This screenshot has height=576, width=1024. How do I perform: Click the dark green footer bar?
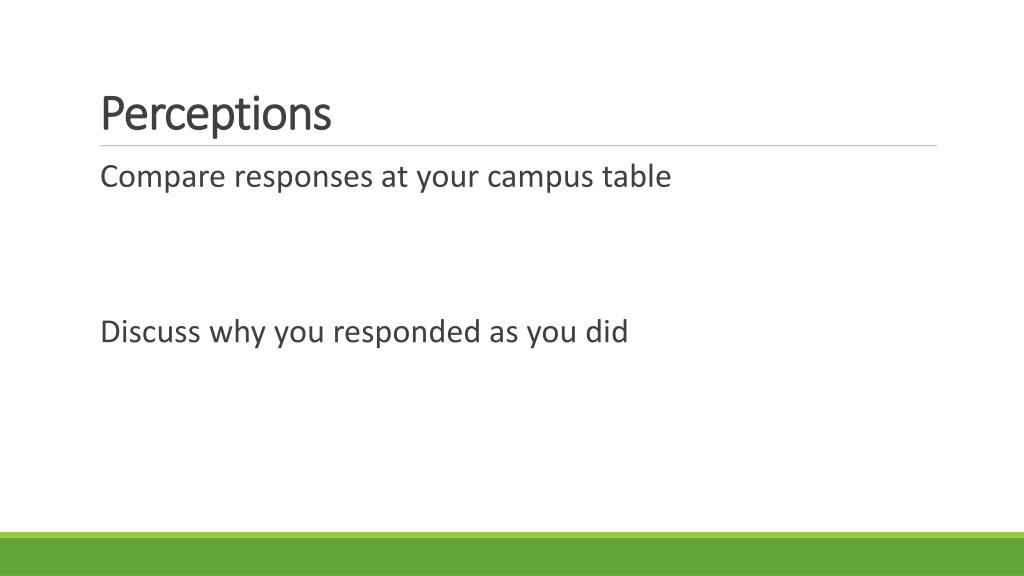[512, 556]
